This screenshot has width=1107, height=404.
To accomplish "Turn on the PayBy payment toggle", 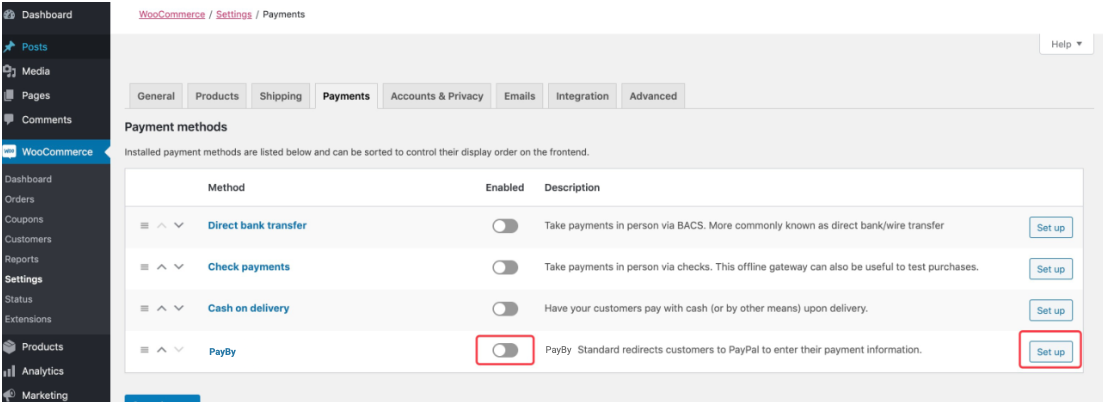I will (x=505, y=350).
